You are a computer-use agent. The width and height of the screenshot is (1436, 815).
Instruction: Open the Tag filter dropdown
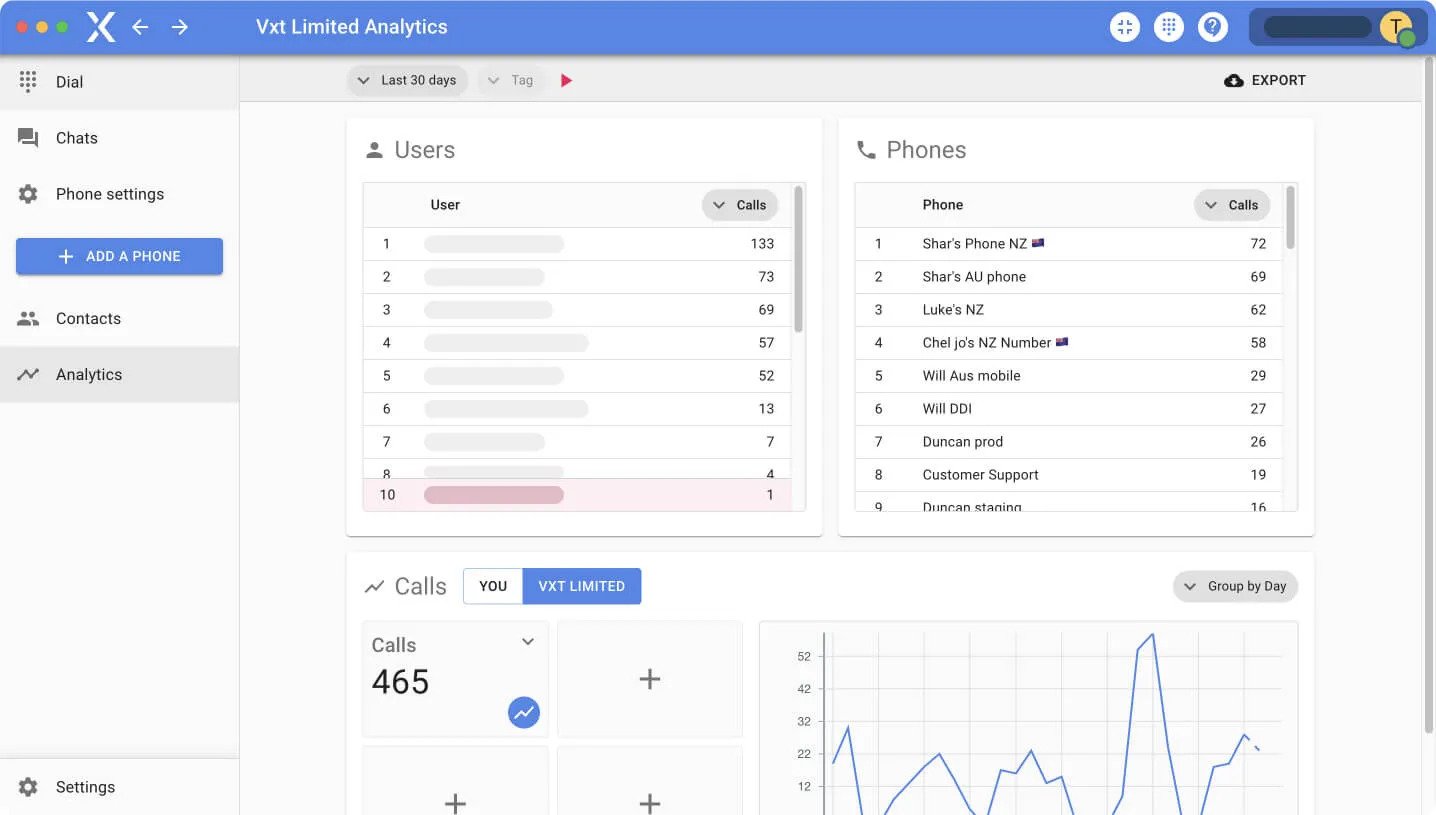tap(511, 80)
